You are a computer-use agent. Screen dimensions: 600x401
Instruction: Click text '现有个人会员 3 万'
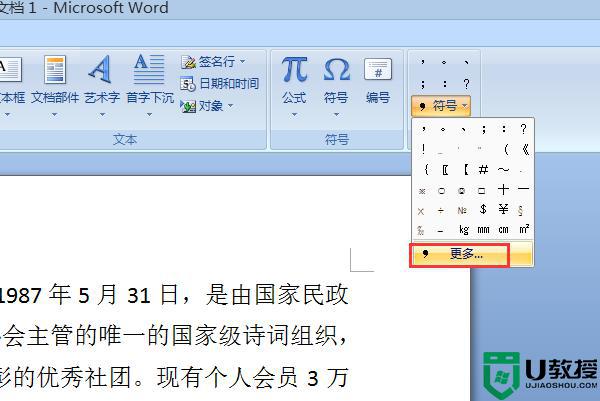point(252,377)
